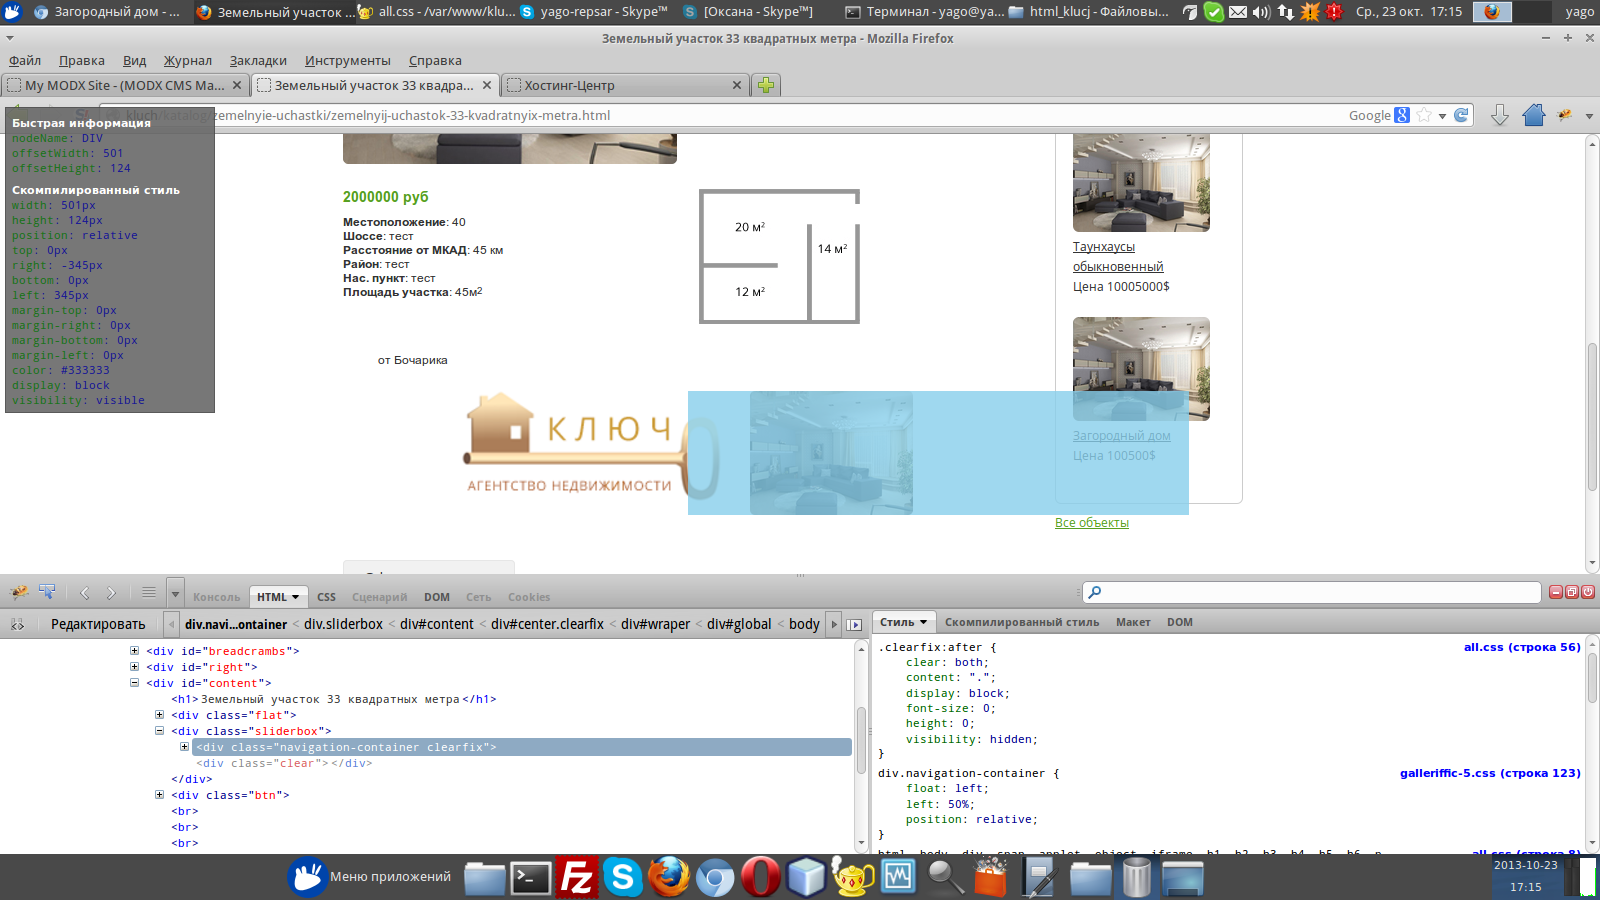Switch to the CSS panel tab
1600x900 pixels.
tap(327, 597)
